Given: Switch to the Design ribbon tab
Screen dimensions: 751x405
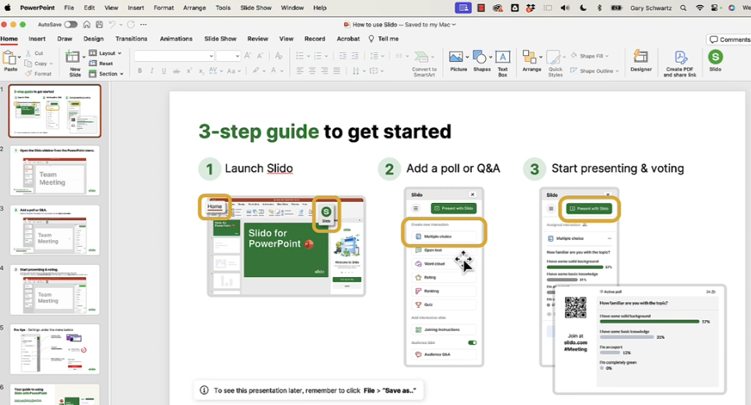Looking at the screenshot, I should [x=93, y=39].
